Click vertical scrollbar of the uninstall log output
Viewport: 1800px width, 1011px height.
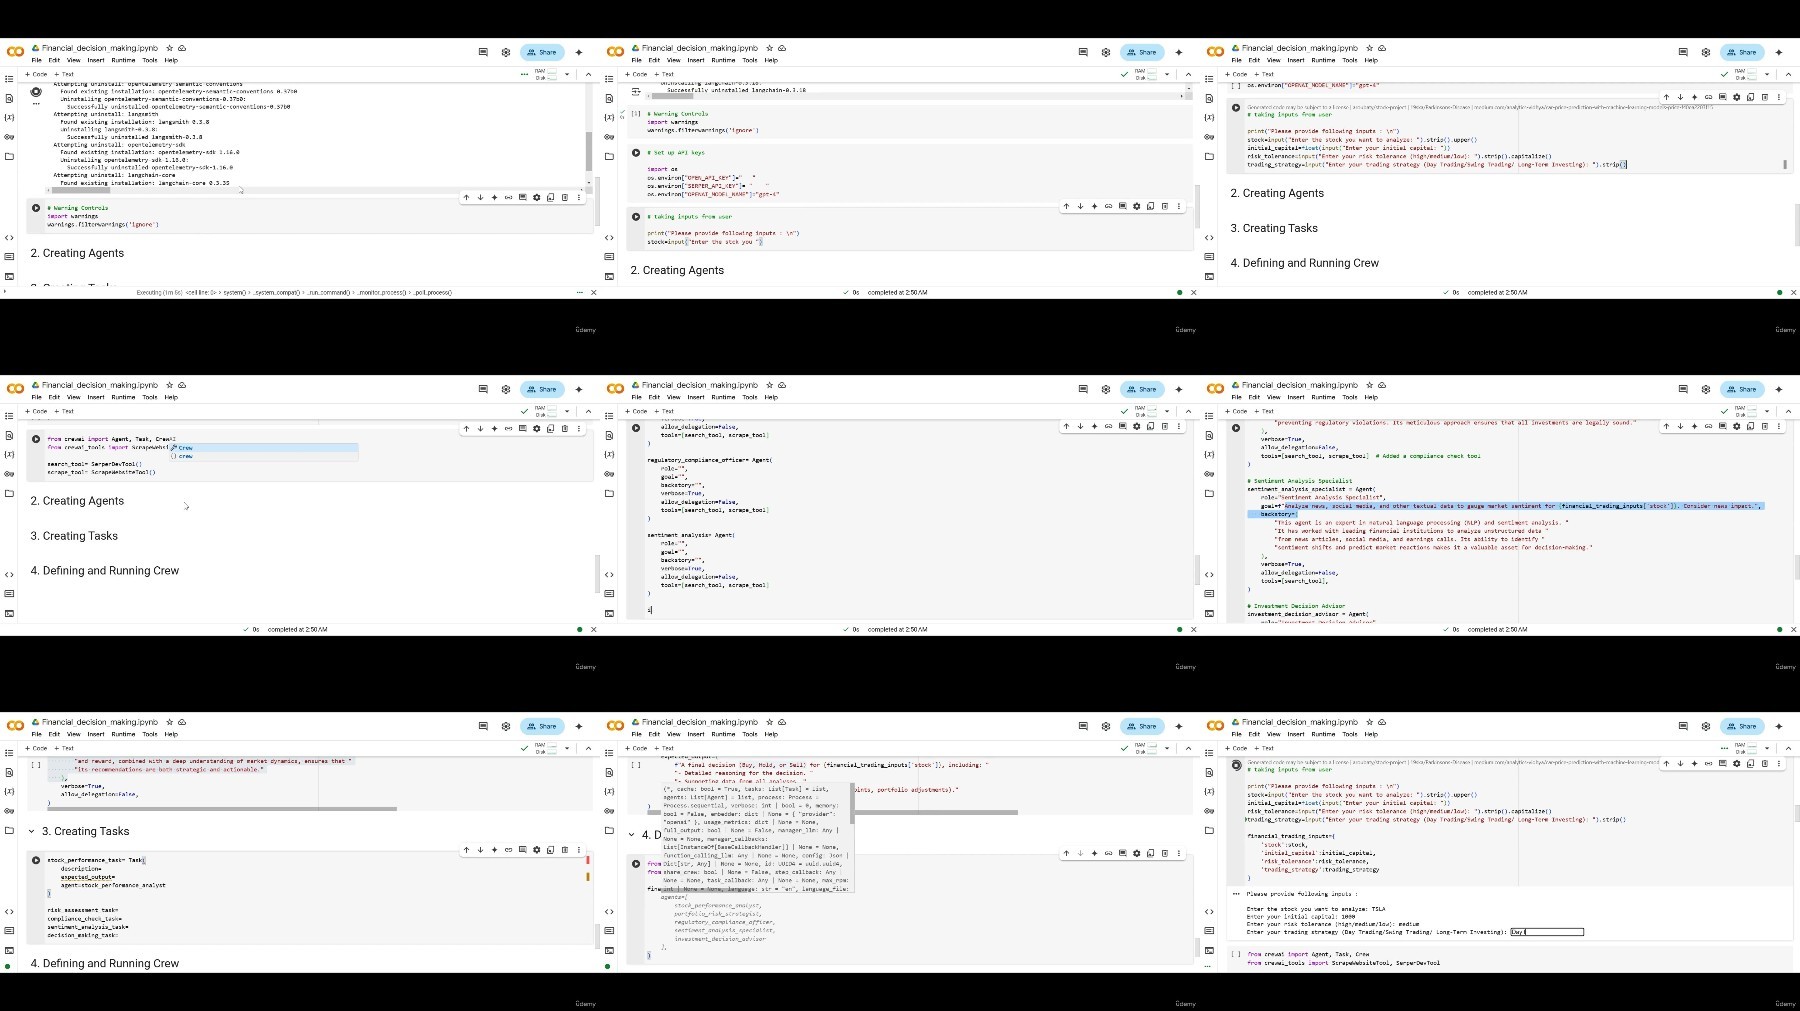coord(589,150)
